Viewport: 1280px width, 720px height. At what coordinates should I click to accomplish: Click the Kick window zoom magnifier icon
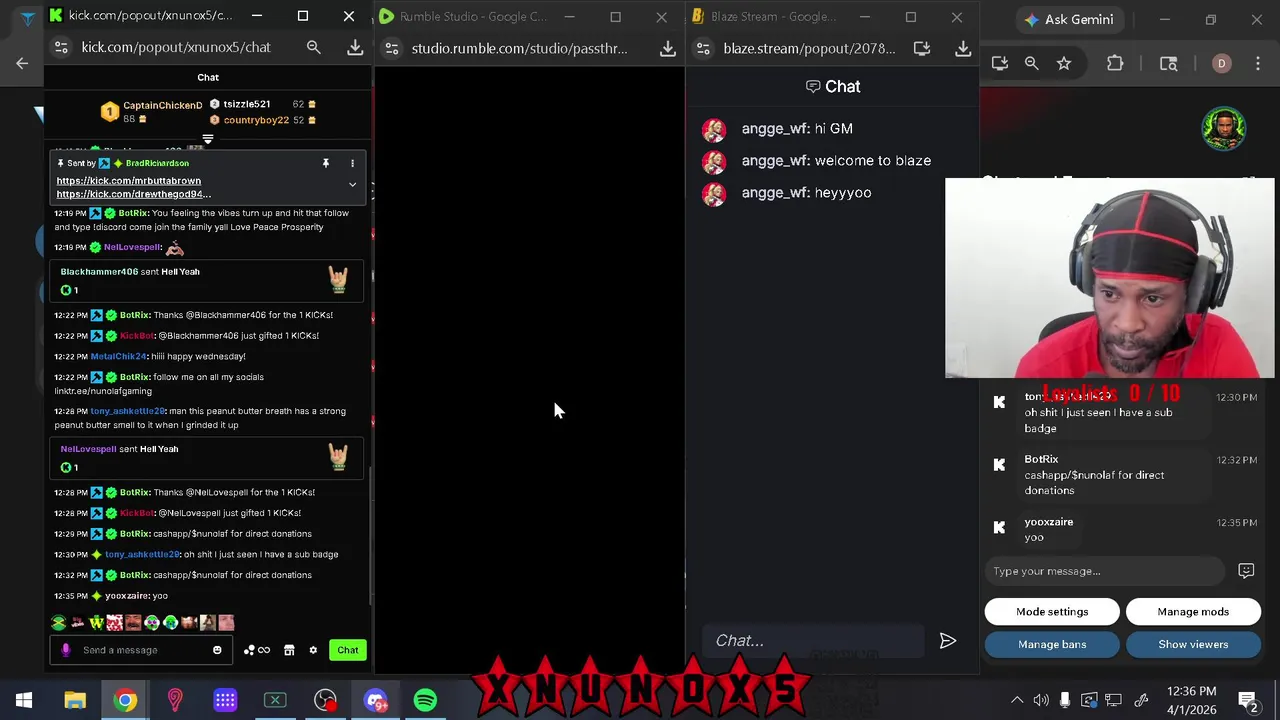point(314,47)
